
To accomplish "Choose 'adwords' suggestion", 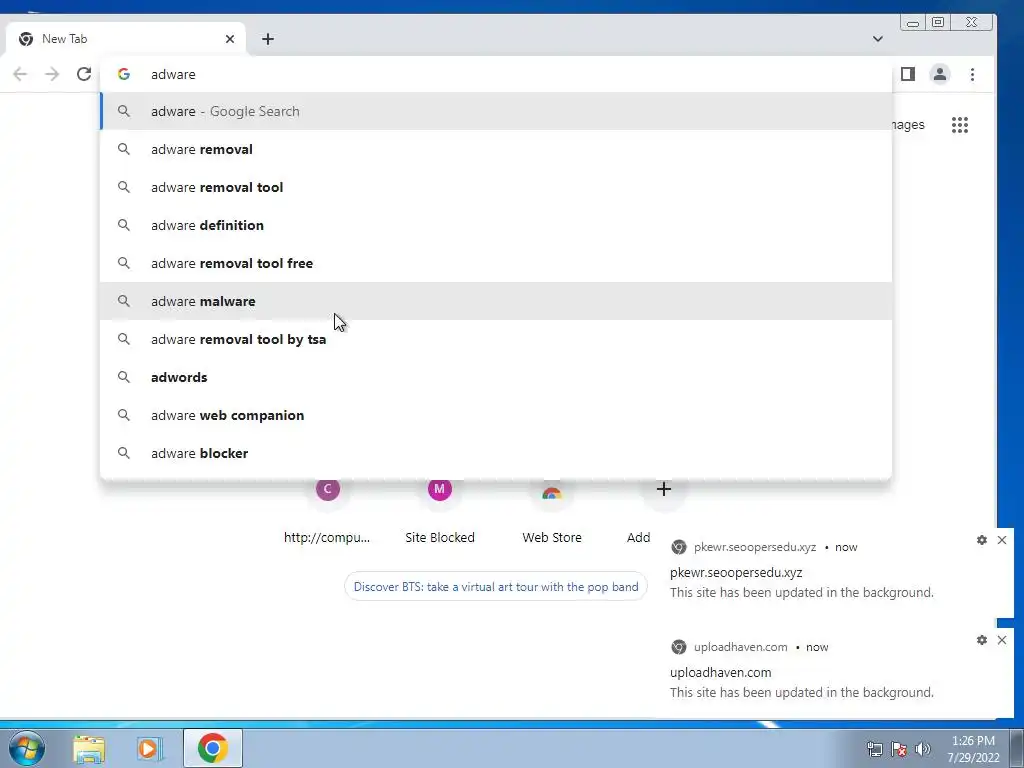I will click(x=496, y=377).
